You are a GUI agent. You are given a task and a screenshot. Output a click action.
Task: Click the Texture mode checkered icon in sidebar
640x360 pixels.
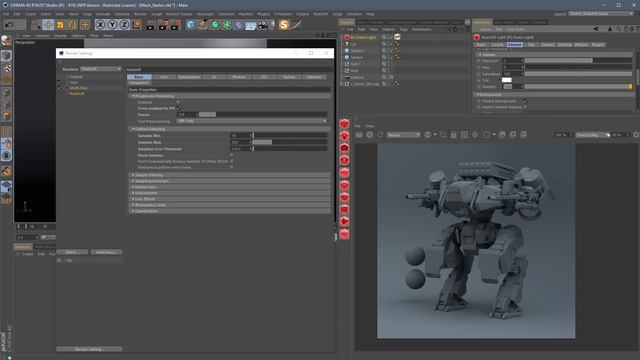pyautogui.click(x=7, y=68)
